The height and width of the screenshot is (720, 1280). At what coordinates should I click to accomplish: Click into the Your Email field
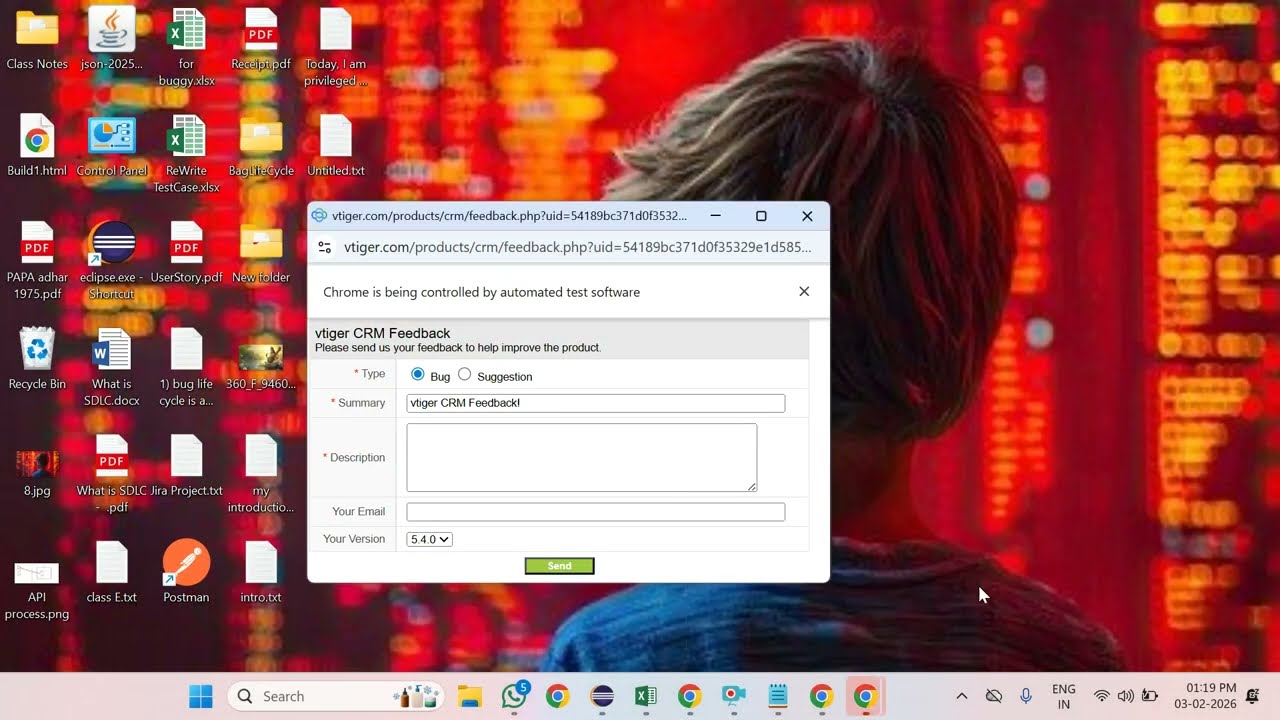596,512
